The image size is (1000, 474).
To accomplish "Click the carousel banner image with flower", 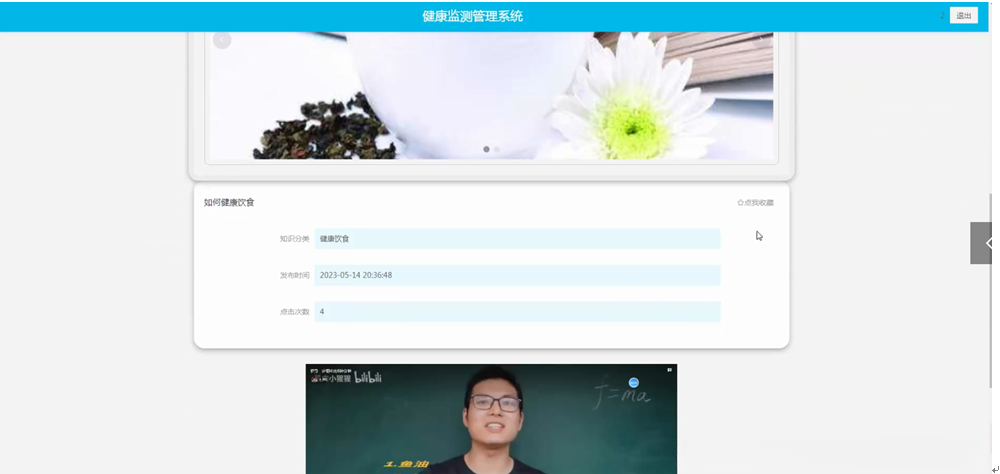I will (x=491, y=95).
